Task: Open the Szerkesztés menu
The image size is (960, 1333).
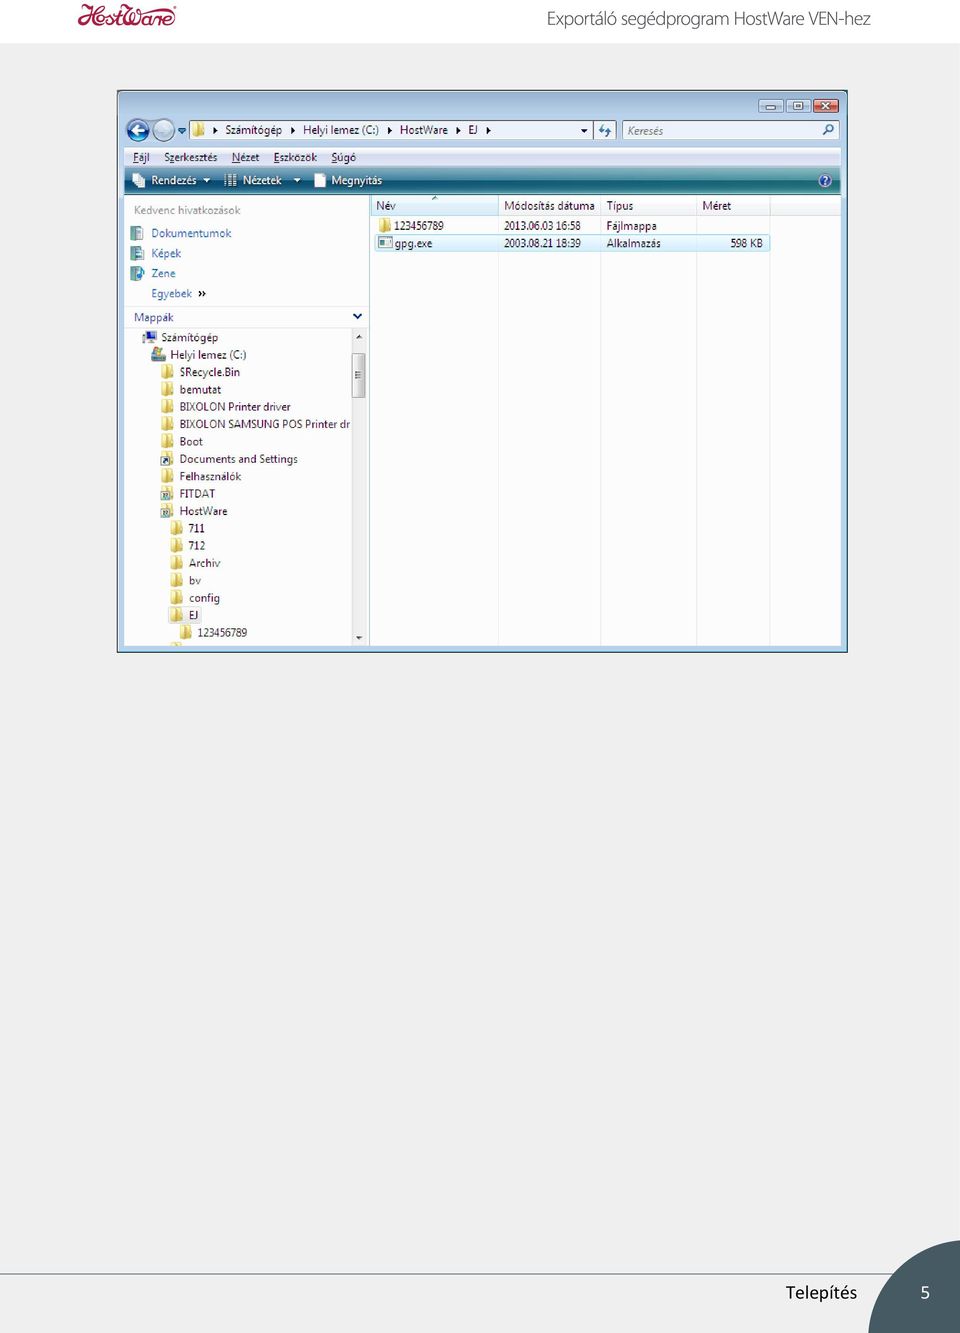Action: coord(190,157)
